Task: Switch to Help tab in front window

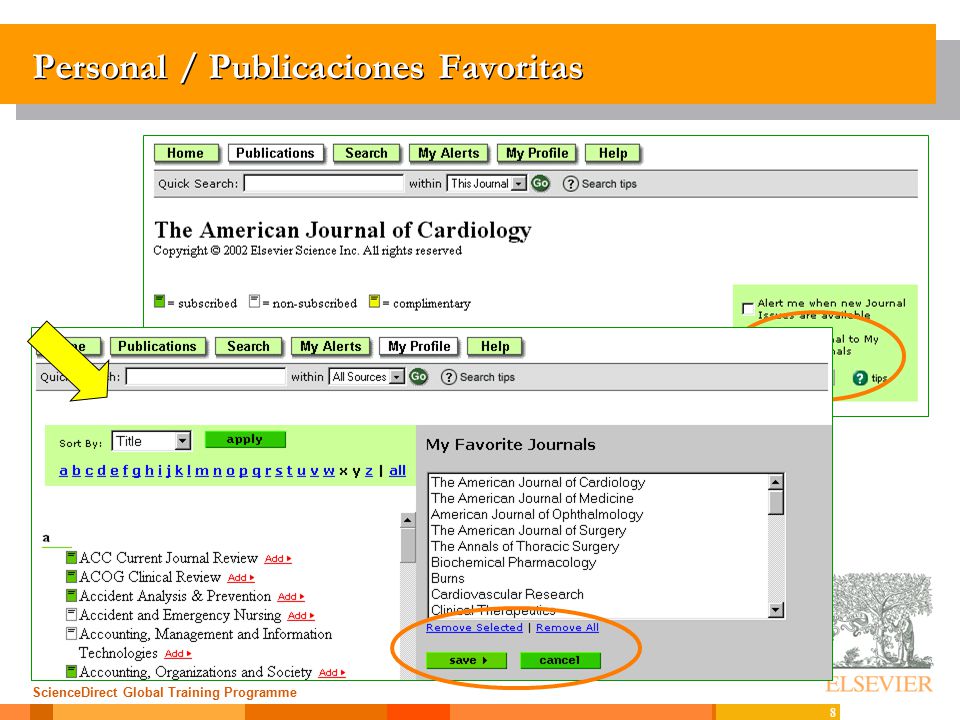Action: [x=495, y=347]
